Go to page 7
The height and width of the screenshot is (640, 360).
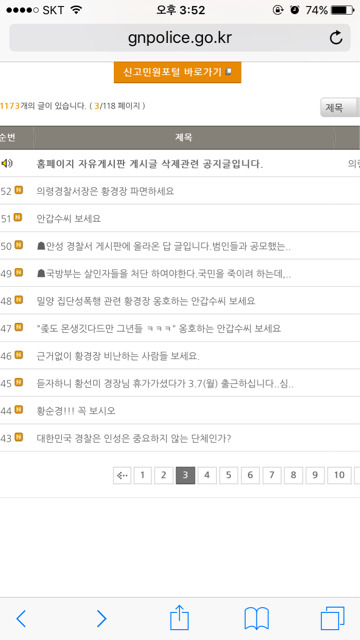coord(272,475)
